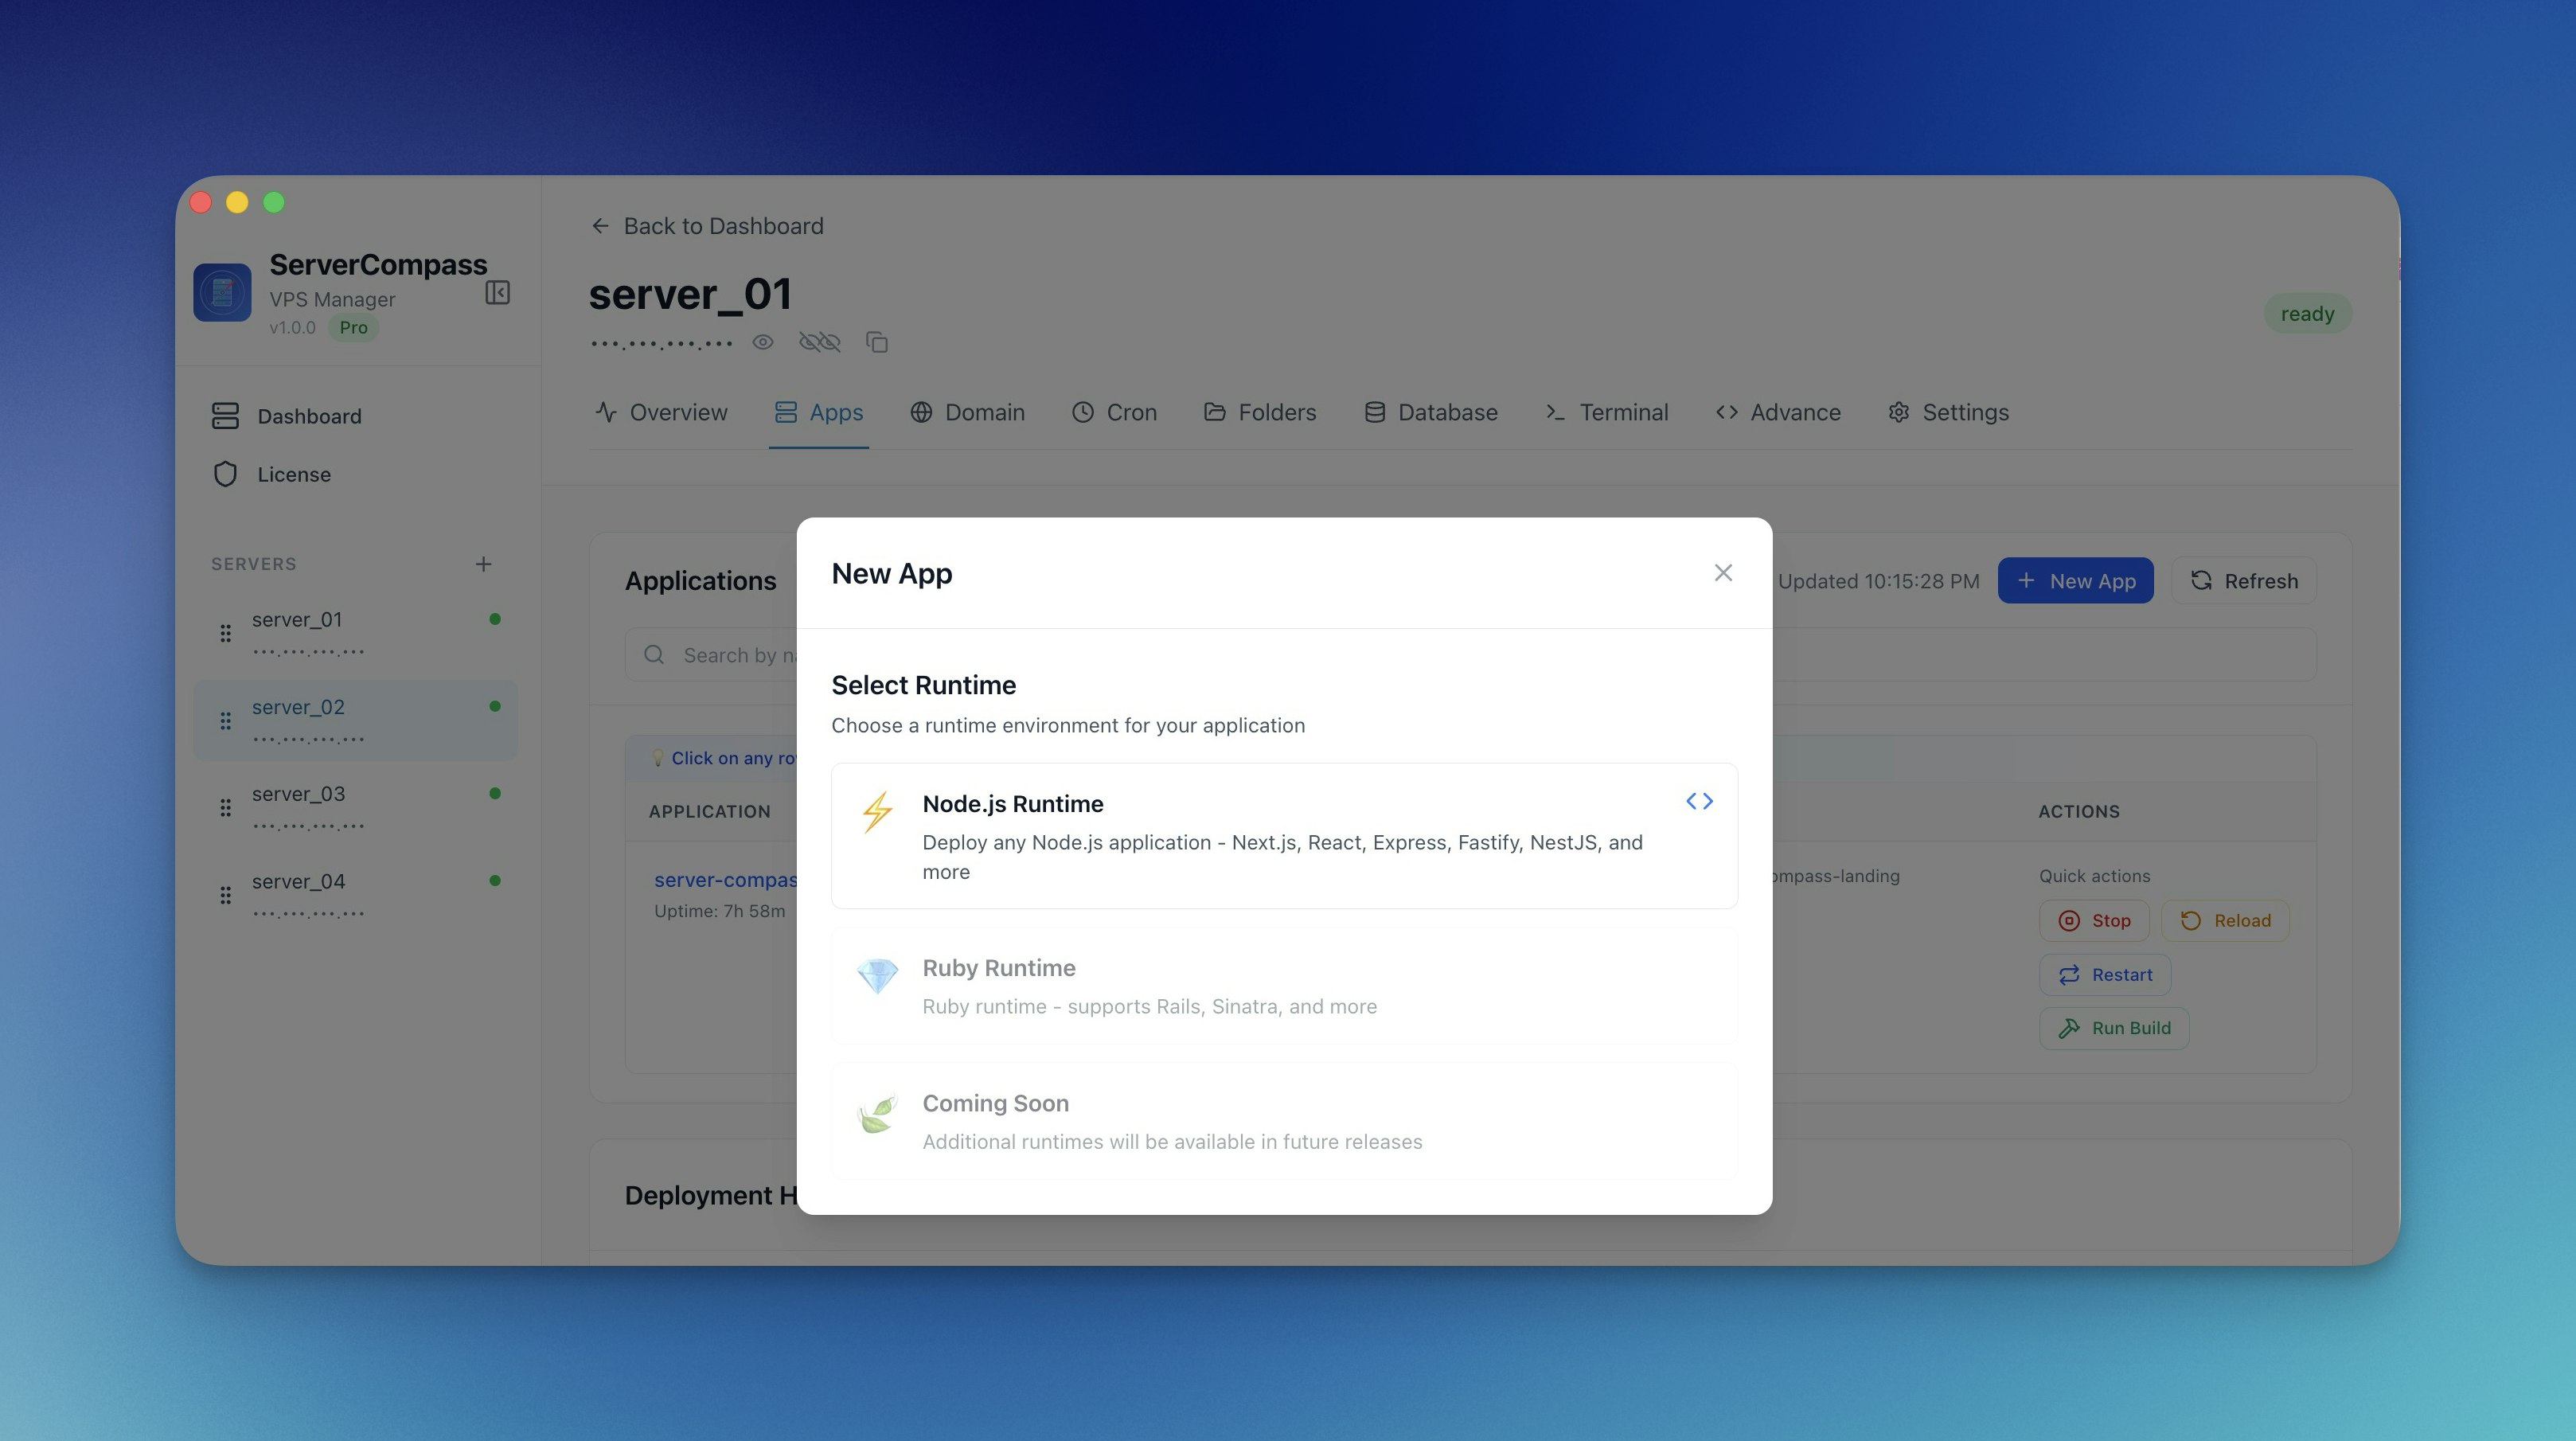Hide IP with crossed-eye icon
2576x1441 pixels.
coord(819,343)
